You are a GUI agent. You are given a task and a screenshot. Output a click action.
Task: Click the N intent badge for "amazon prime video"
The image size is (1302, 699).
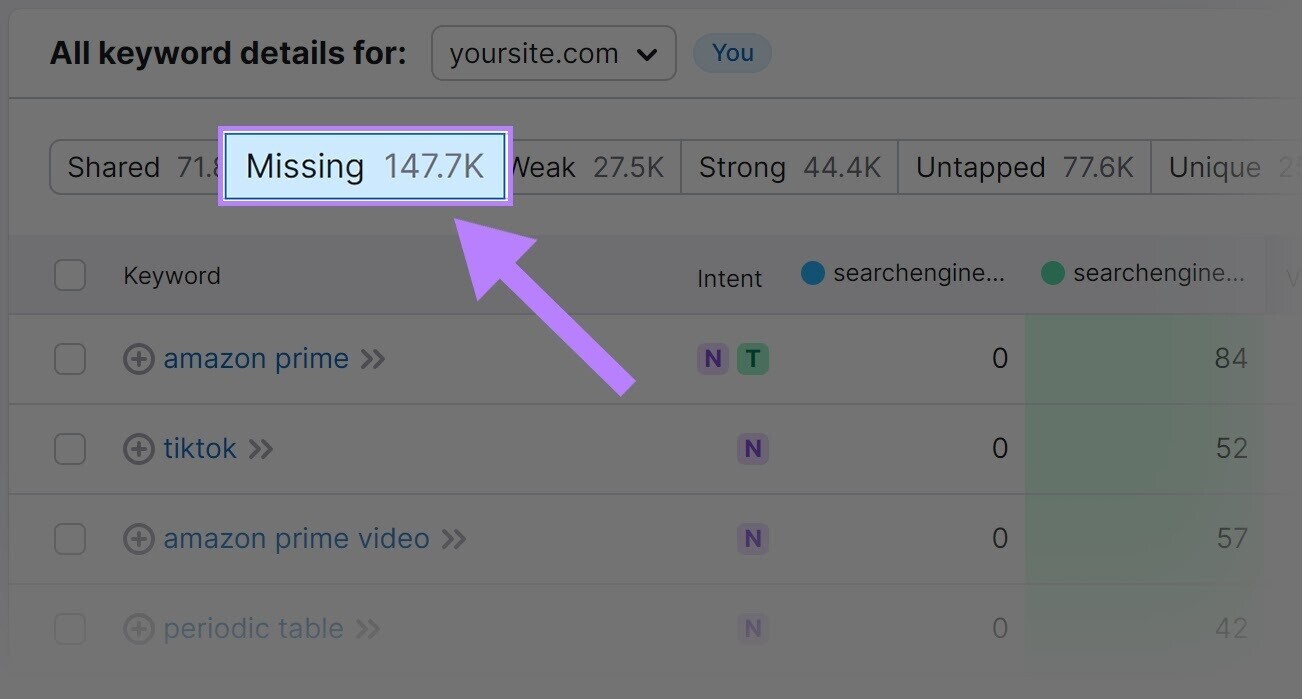coord(753,538)
